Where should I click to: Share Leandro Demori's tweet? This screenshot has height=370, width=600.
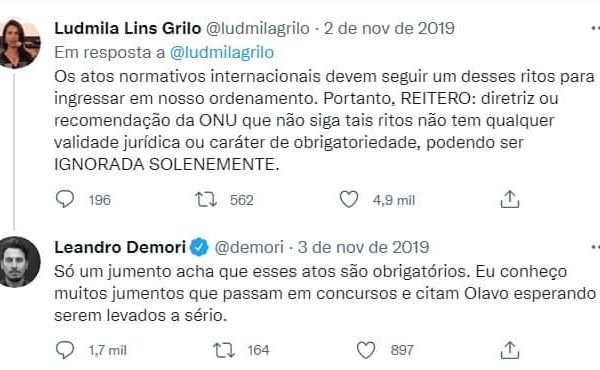(510, 349)
